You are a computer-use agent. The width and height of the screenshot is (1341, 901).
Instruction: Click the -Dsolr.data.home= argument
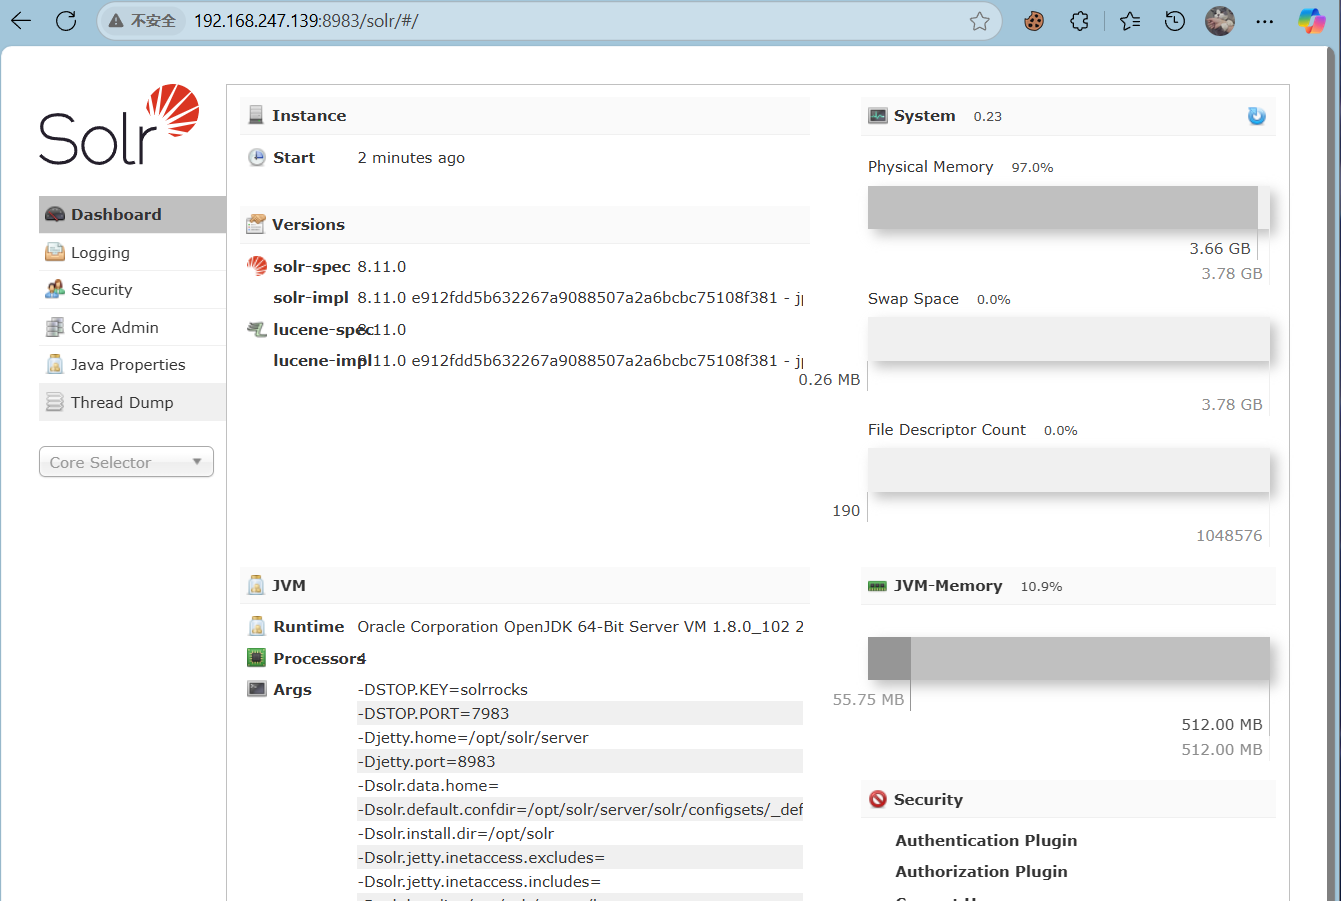[580, 785]
